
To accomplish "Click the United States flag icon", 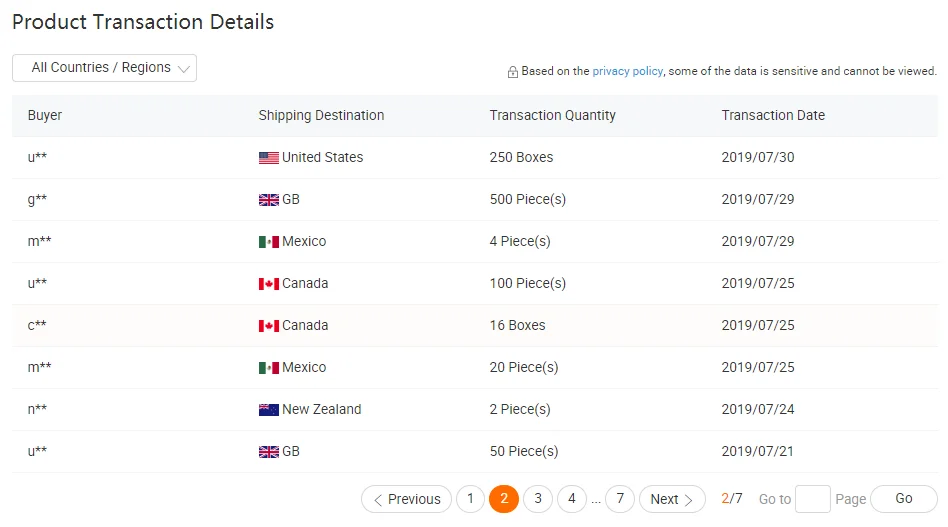I will point(268,158).
